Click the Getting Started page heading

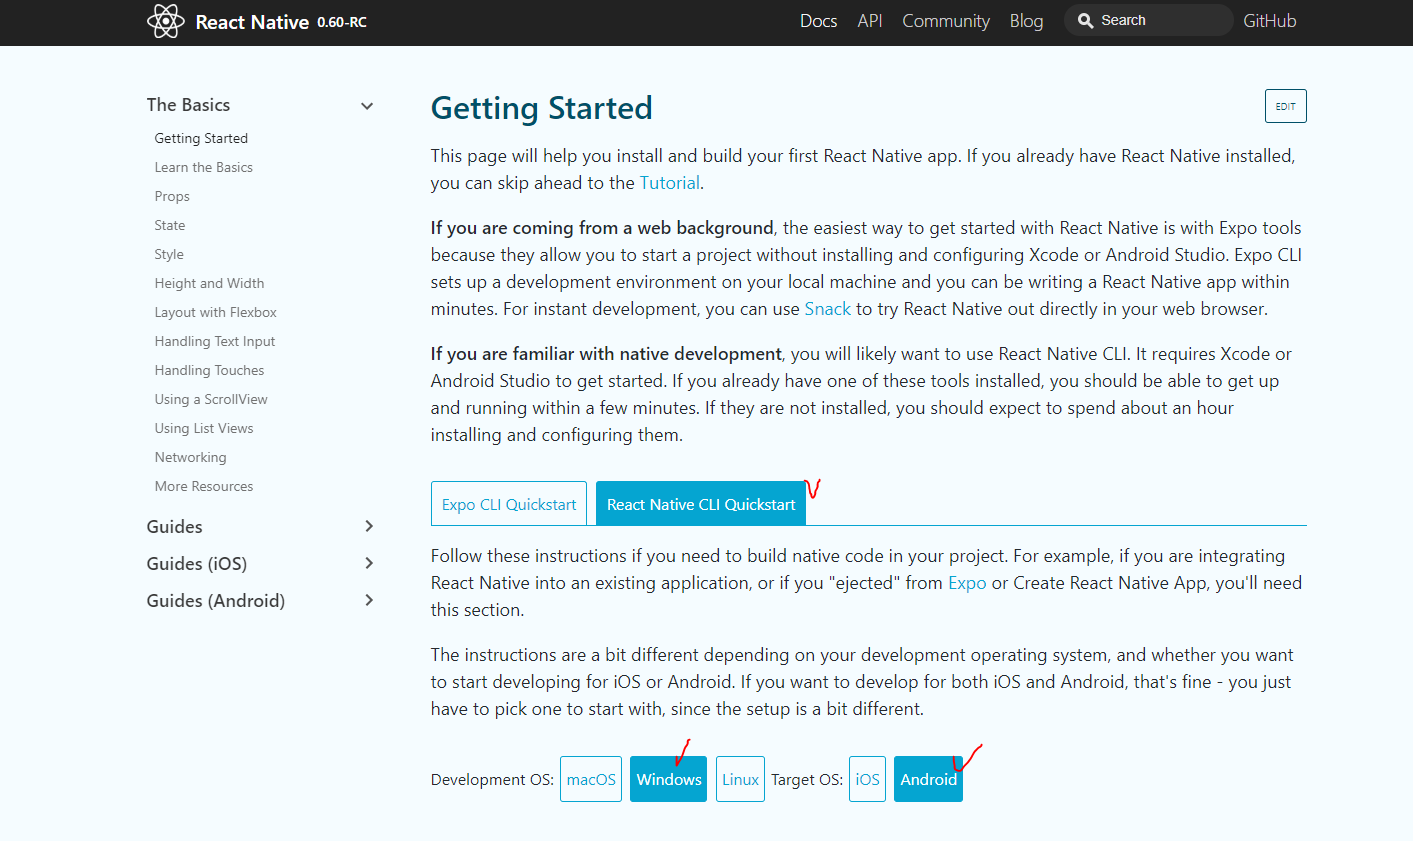pyautogui.click(x=541, y=108)
